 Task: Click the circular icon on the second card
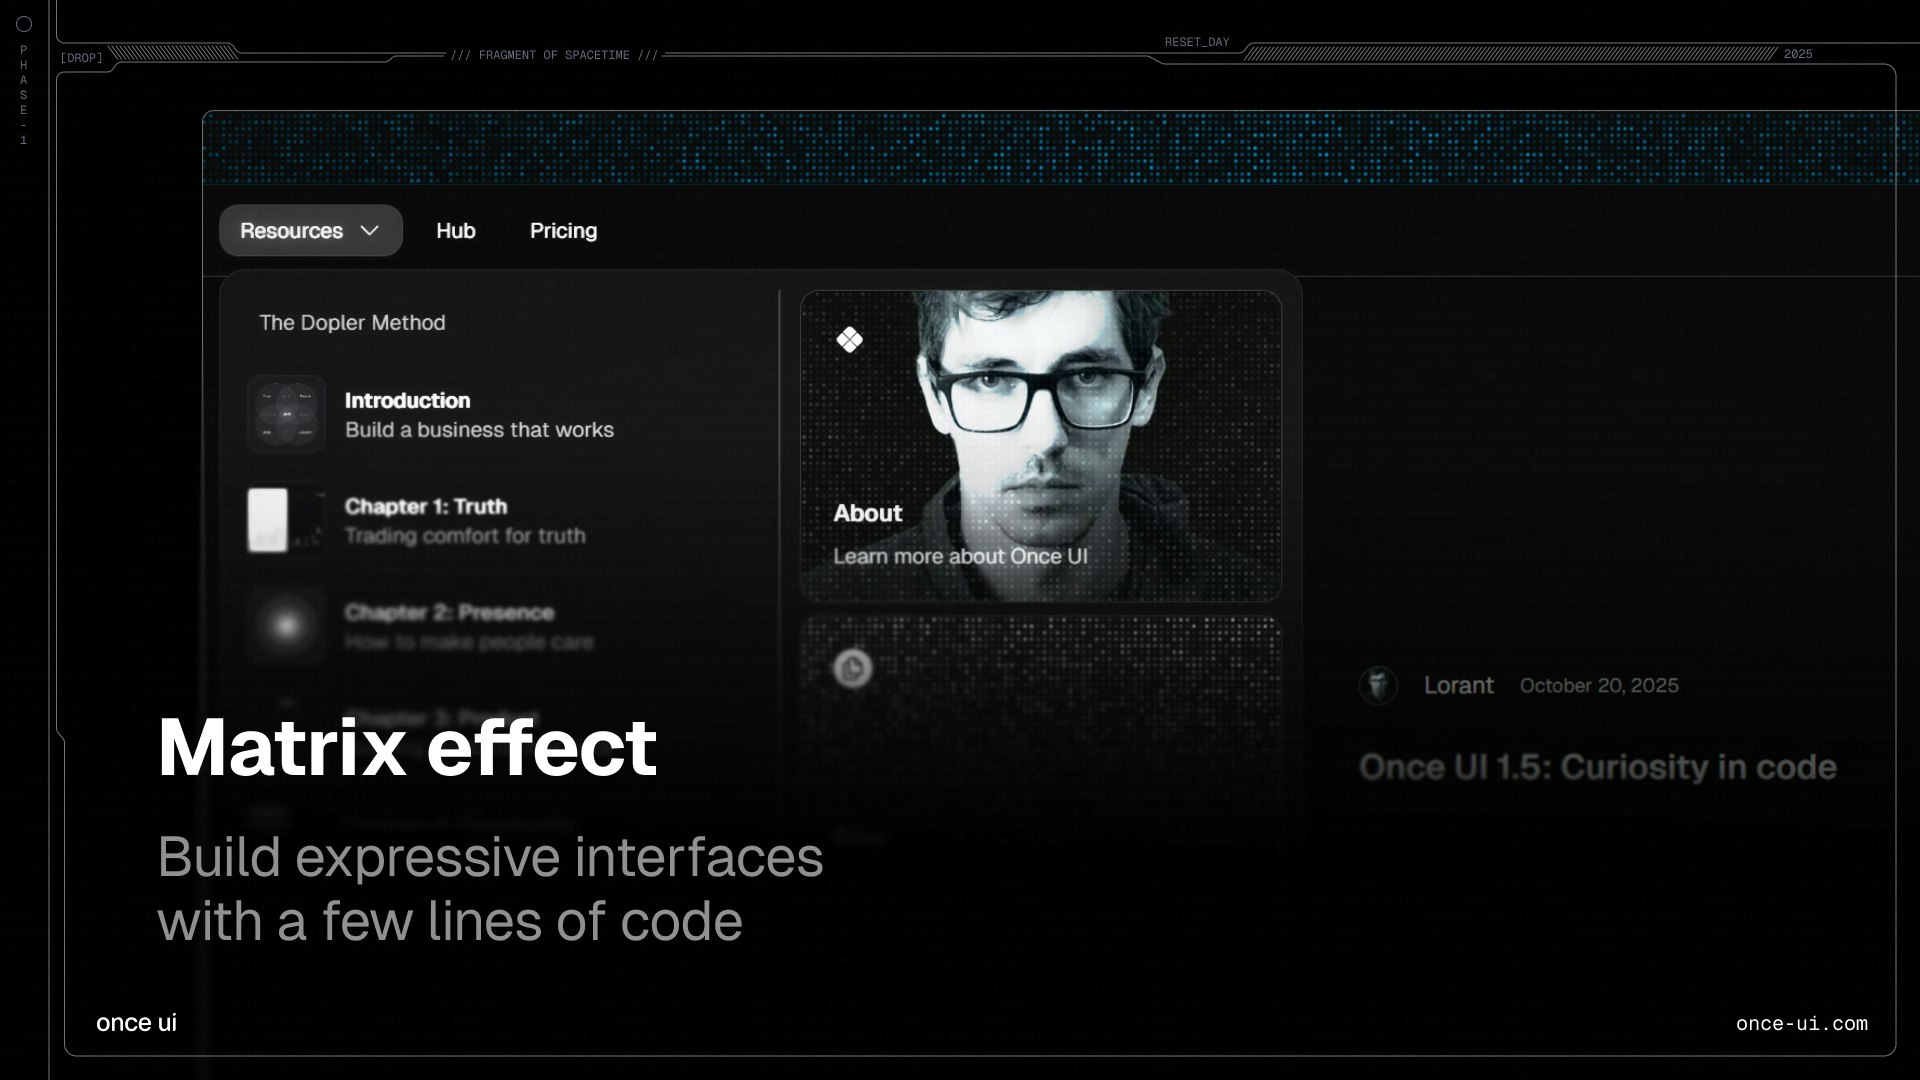(853, 668)
